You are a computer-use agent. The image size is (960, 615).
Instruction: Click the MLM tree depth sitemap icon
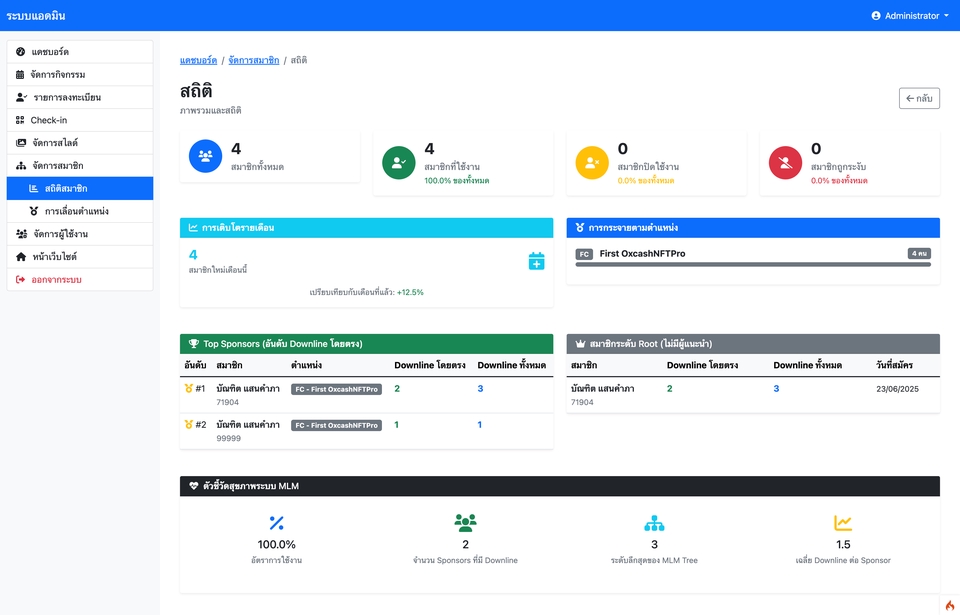click(654, 523)
